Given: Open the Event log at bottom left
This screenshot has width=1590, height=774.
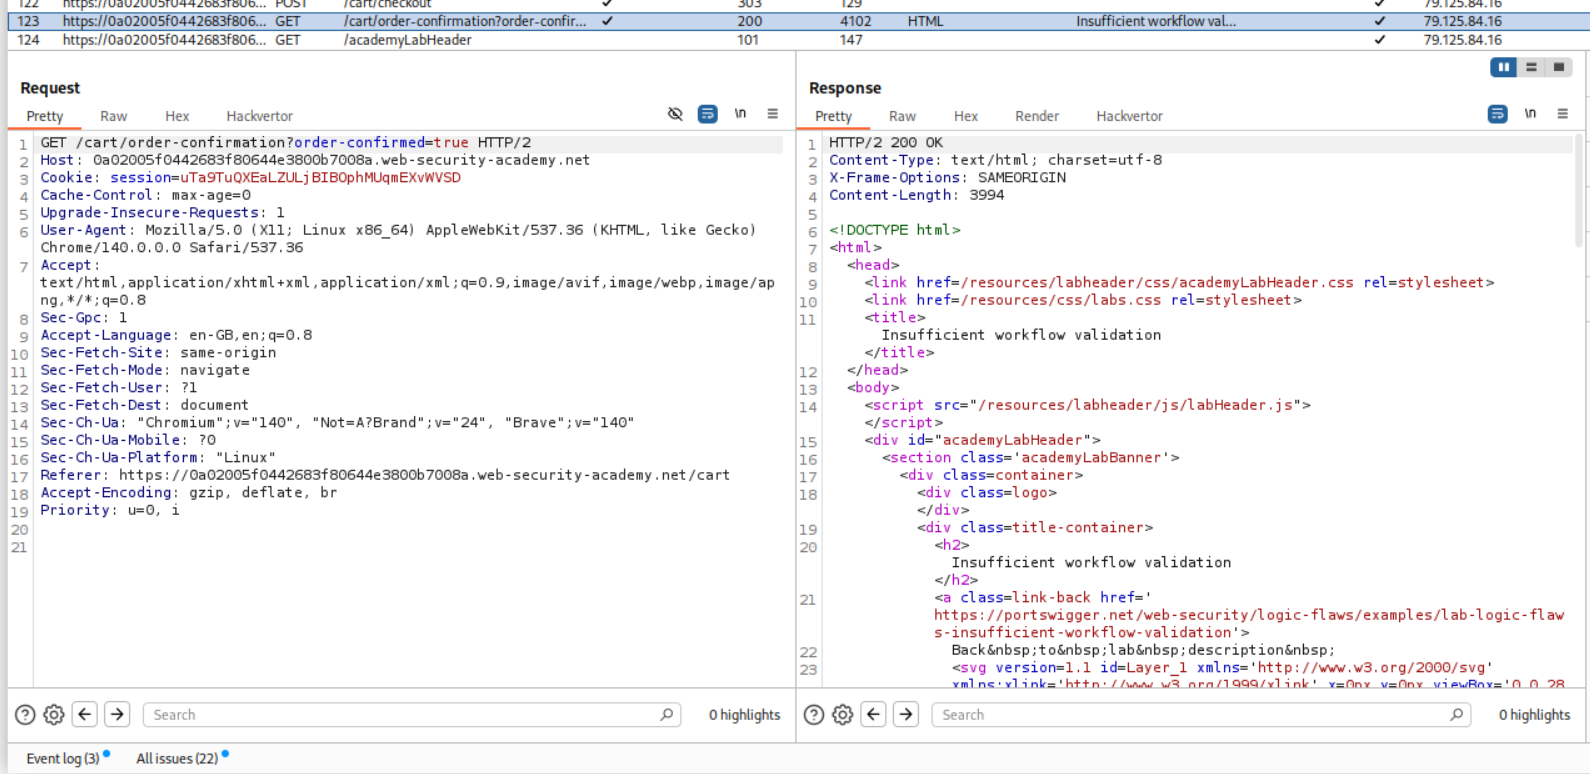Looking at the screenshot, I should [62, 758].
